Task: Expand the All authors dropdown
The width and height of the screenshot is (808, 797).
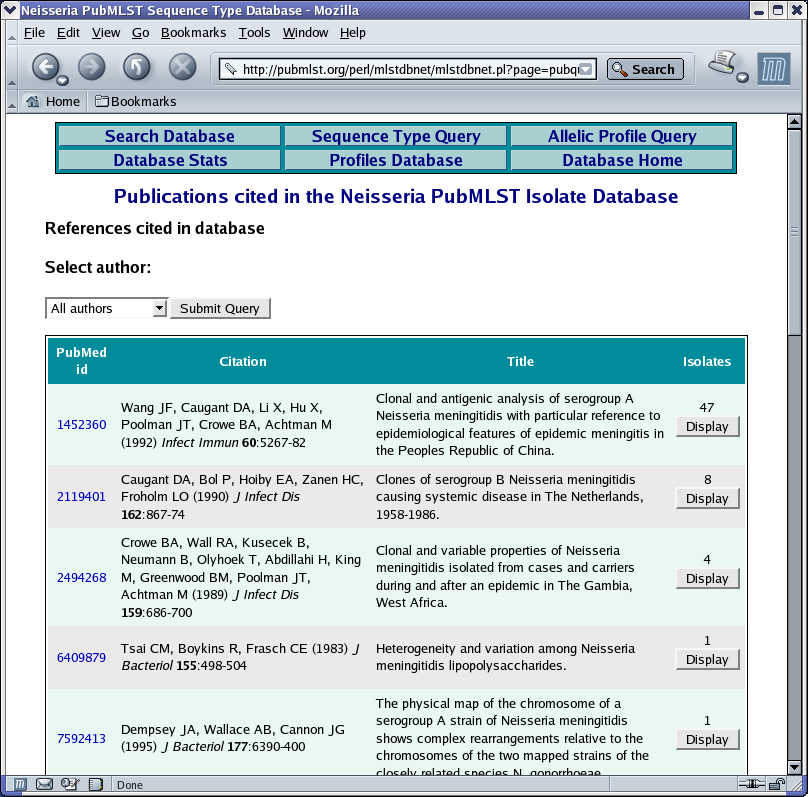Action: pos(106,308)
